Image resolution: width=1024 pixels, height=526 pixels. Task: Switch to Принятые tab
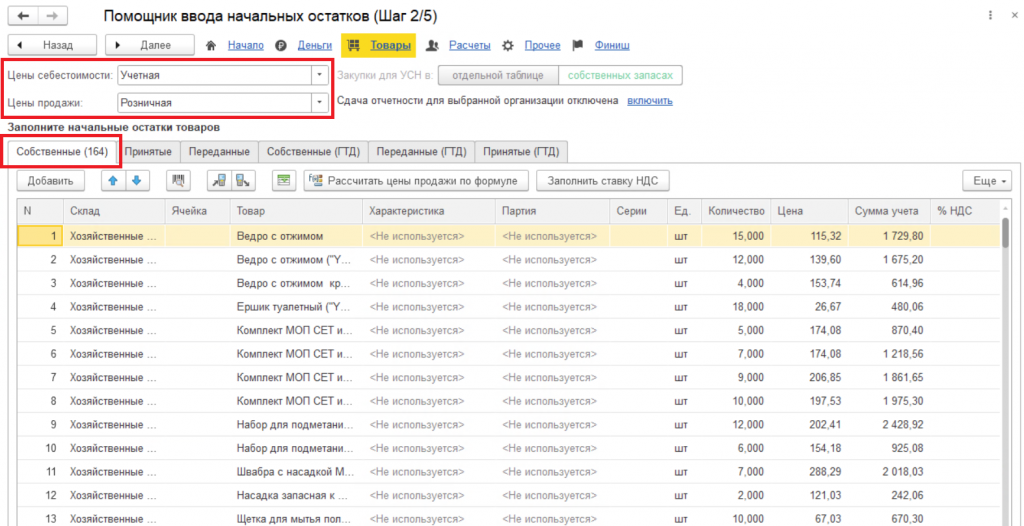148,152
